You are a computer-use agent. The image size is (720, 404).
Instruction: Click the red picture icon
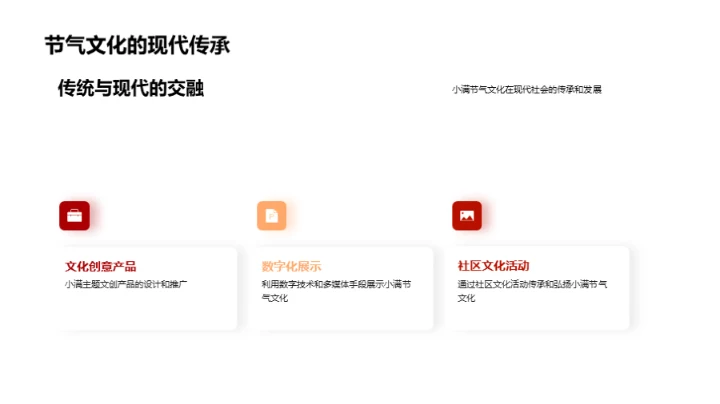point(467,215)
